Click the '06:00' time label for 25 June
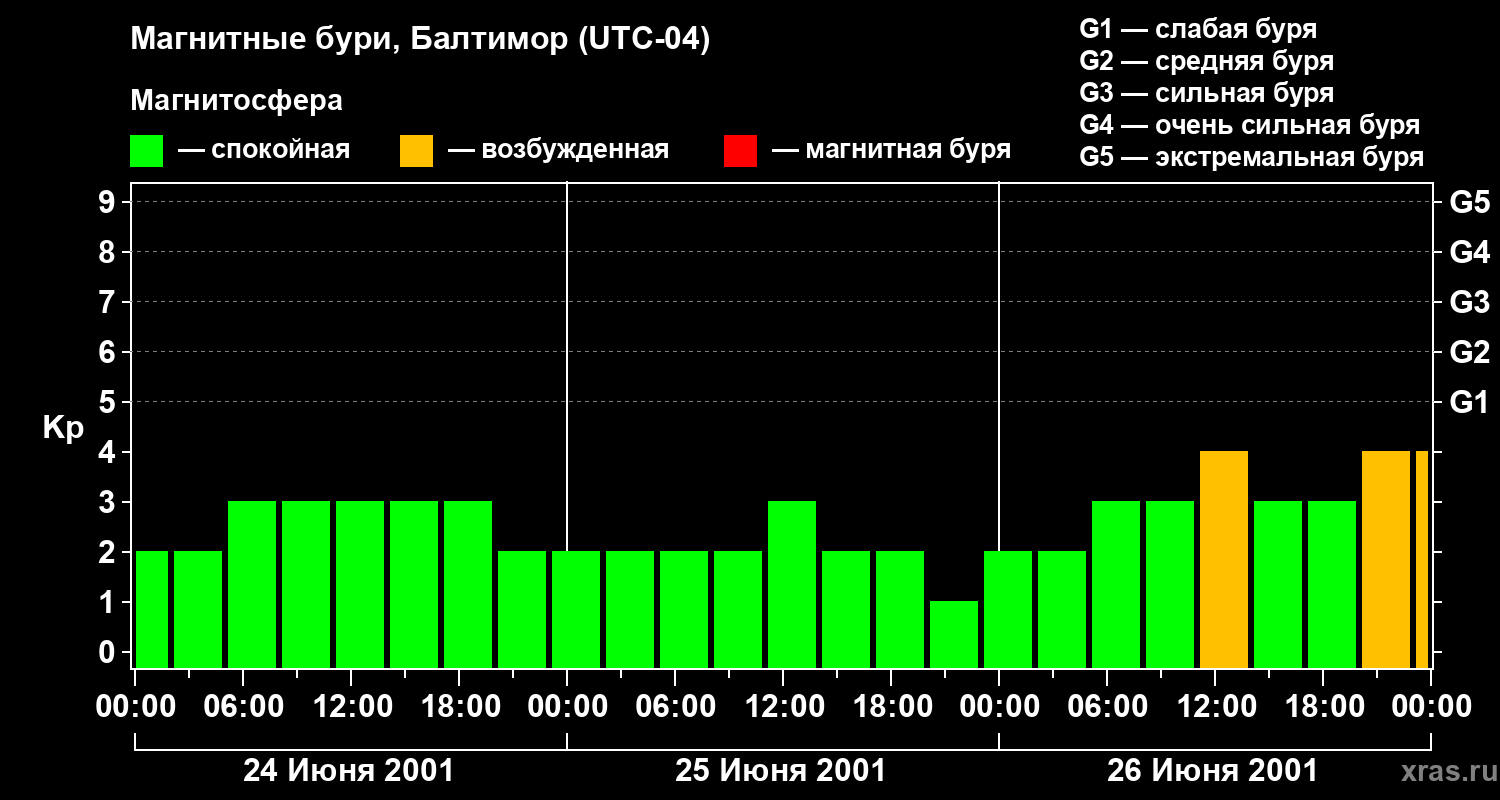 [x=674, y=707]
